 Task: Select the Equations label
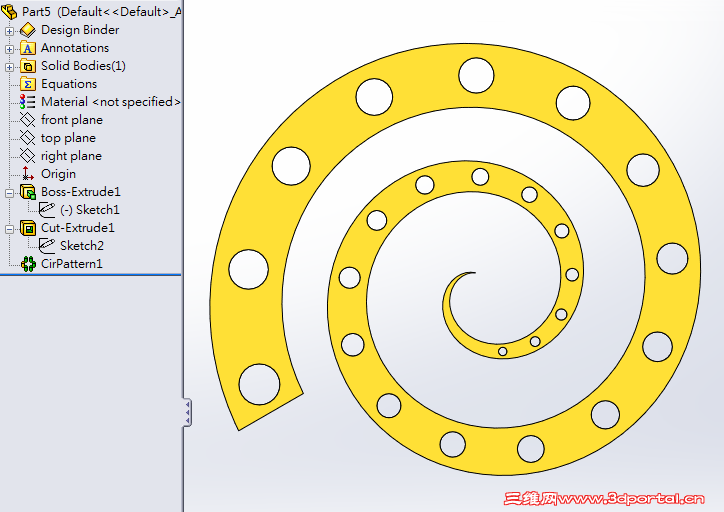69,84
